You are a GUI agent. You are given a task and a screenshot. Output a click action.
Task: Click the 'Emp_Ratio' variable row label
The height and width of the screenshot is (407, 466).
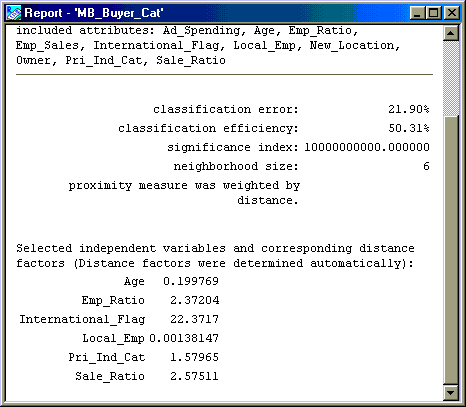click(113, 300)
